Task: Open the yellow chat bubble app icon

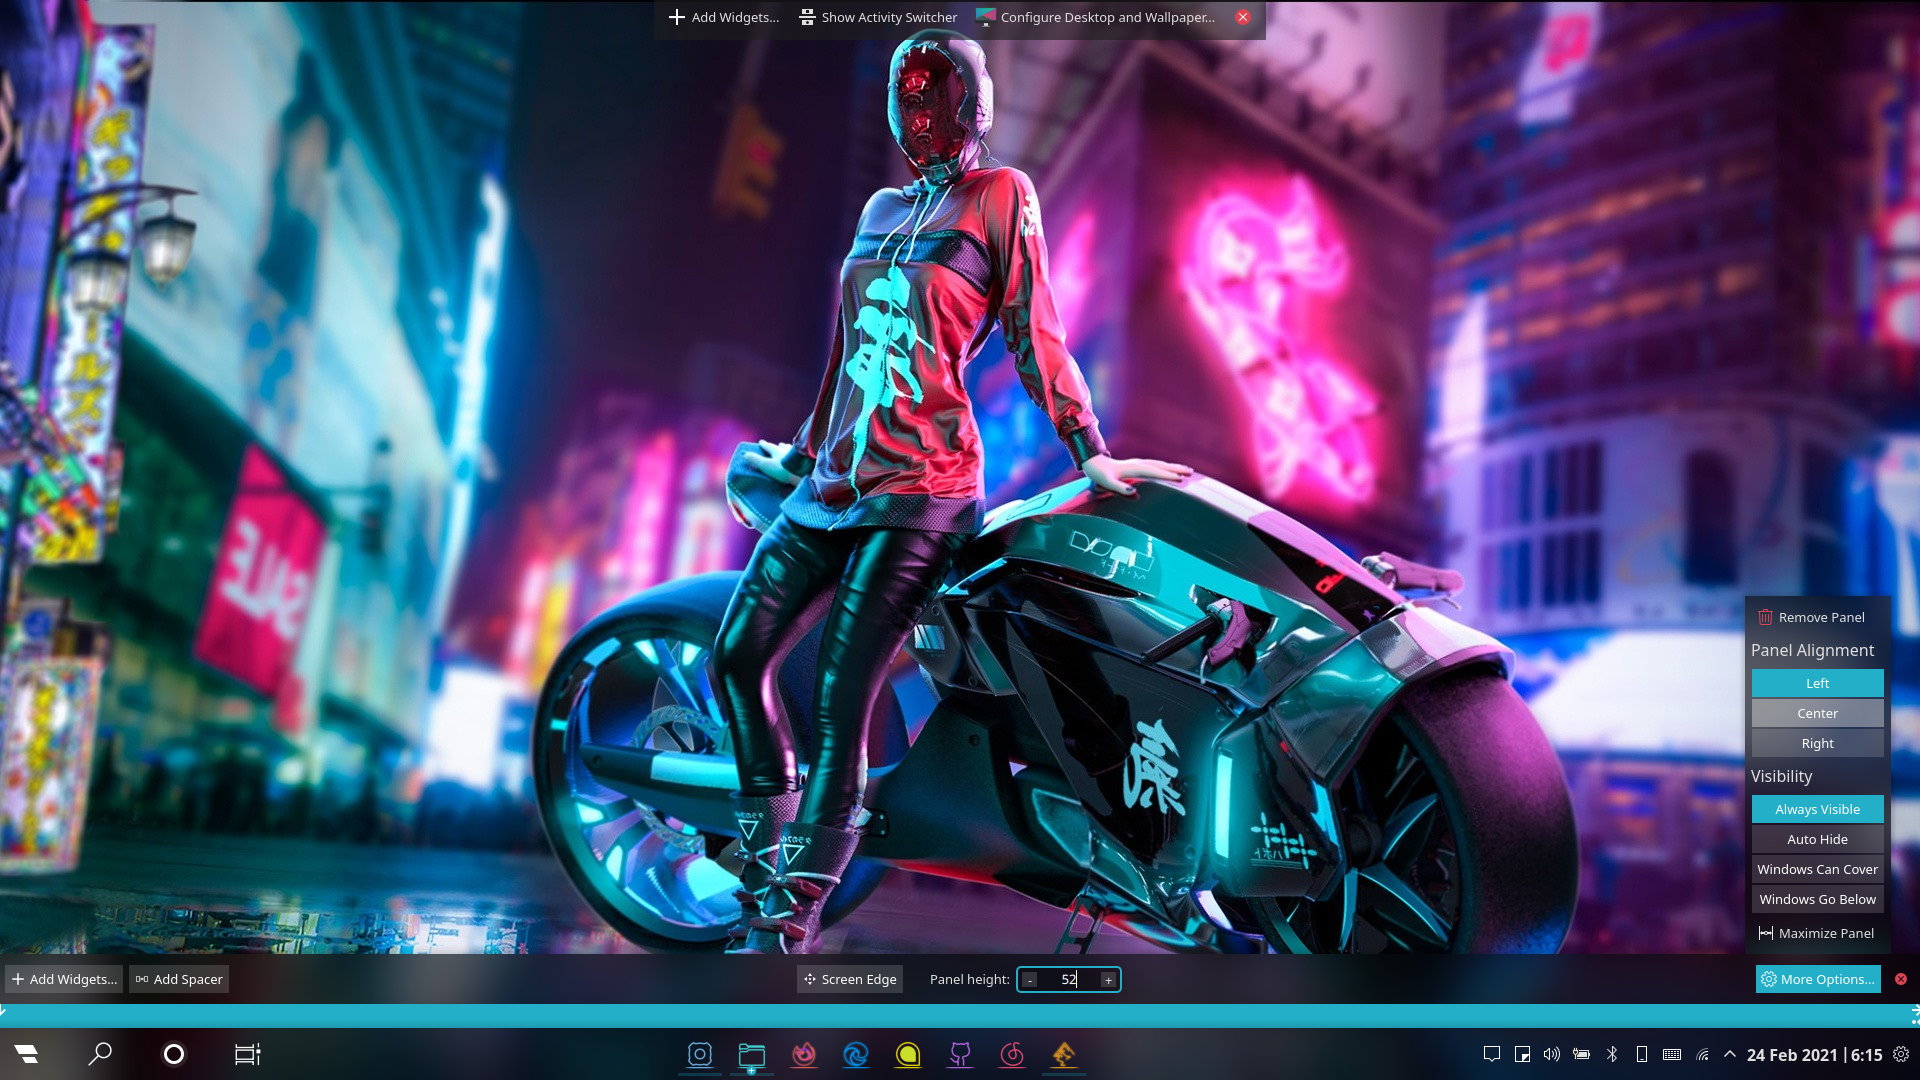Action: (908, 1054)
